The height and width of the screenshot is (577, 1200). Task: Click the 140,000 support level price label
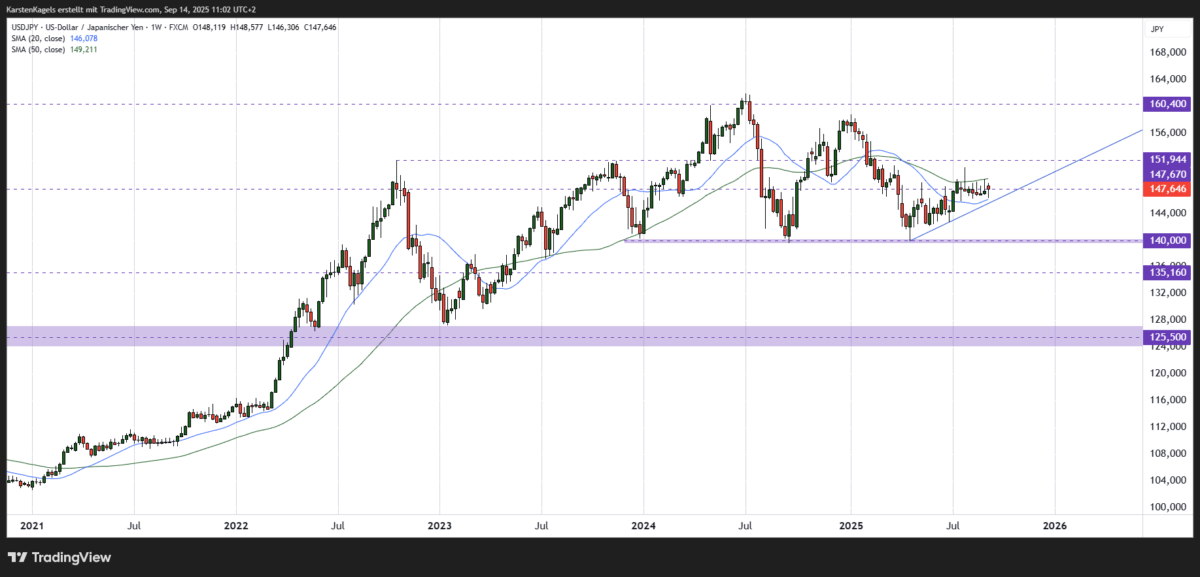[1166, 240]
